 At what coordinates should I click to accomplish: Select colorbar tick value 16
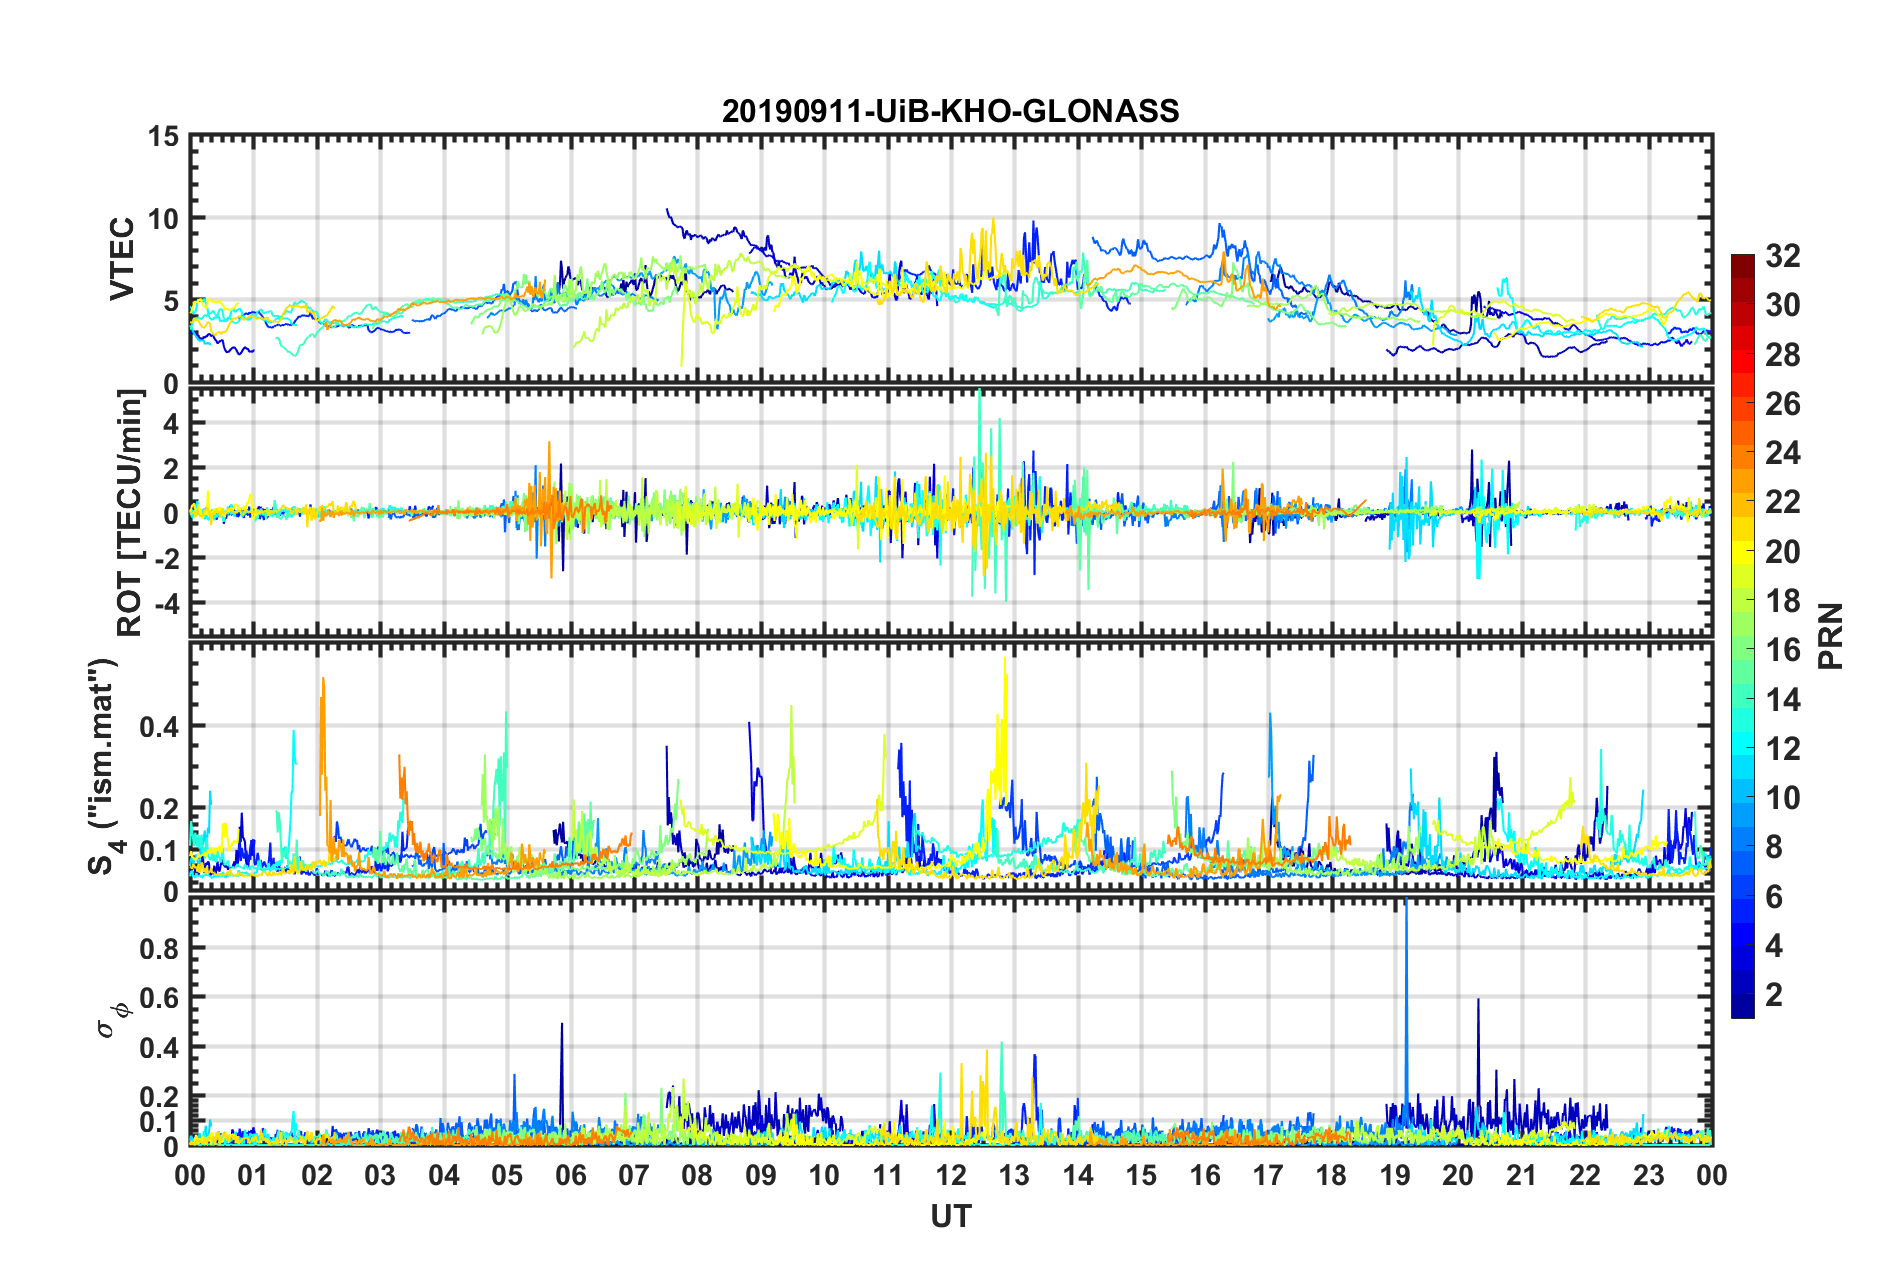click(x=1782, y=650)
